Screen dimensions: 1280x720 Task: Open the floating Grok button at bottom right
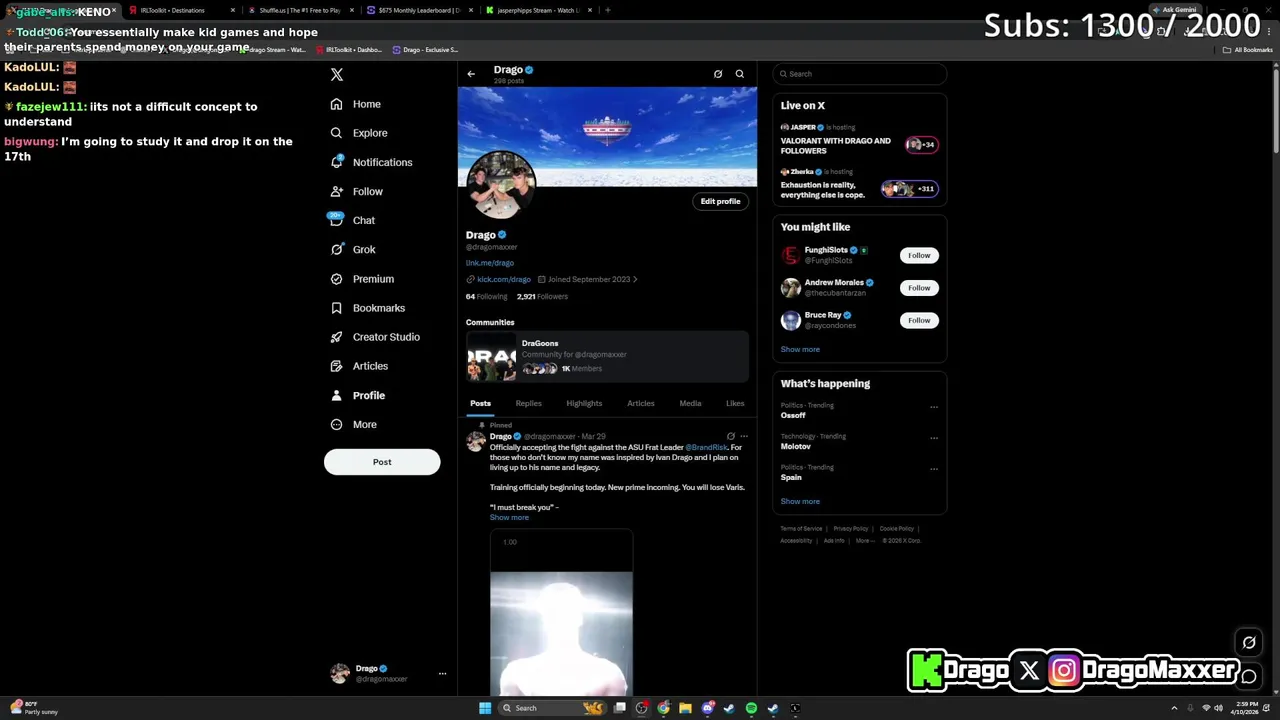1249,643
